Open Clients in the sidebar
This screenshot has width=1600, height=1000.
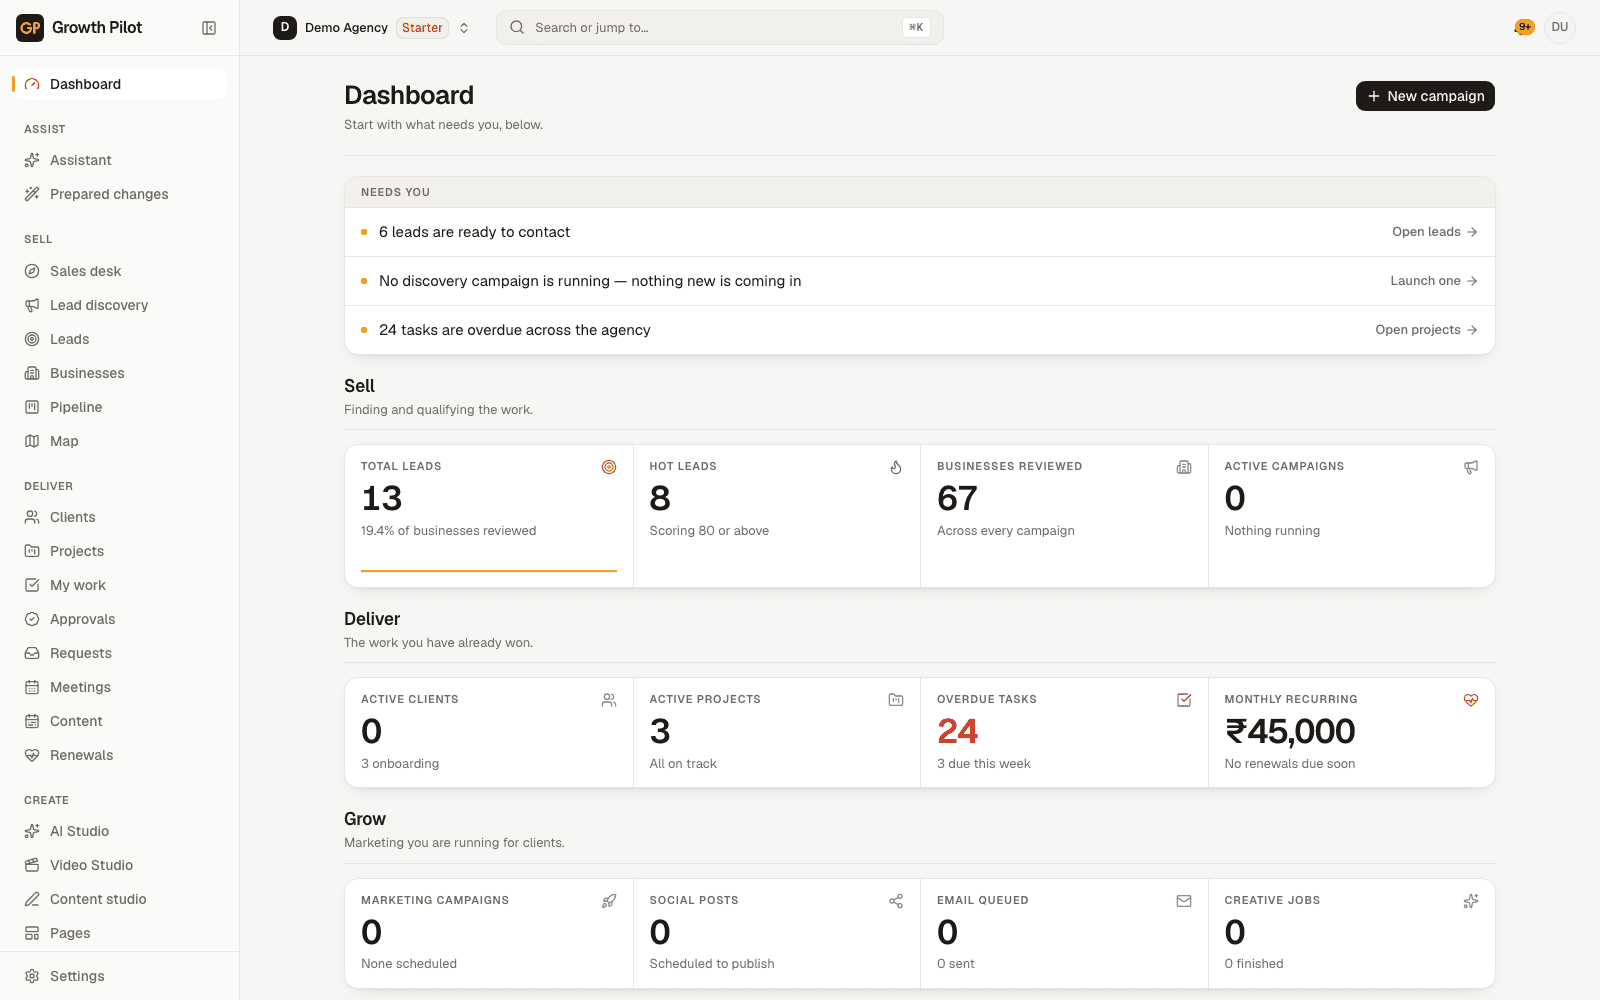119,517
